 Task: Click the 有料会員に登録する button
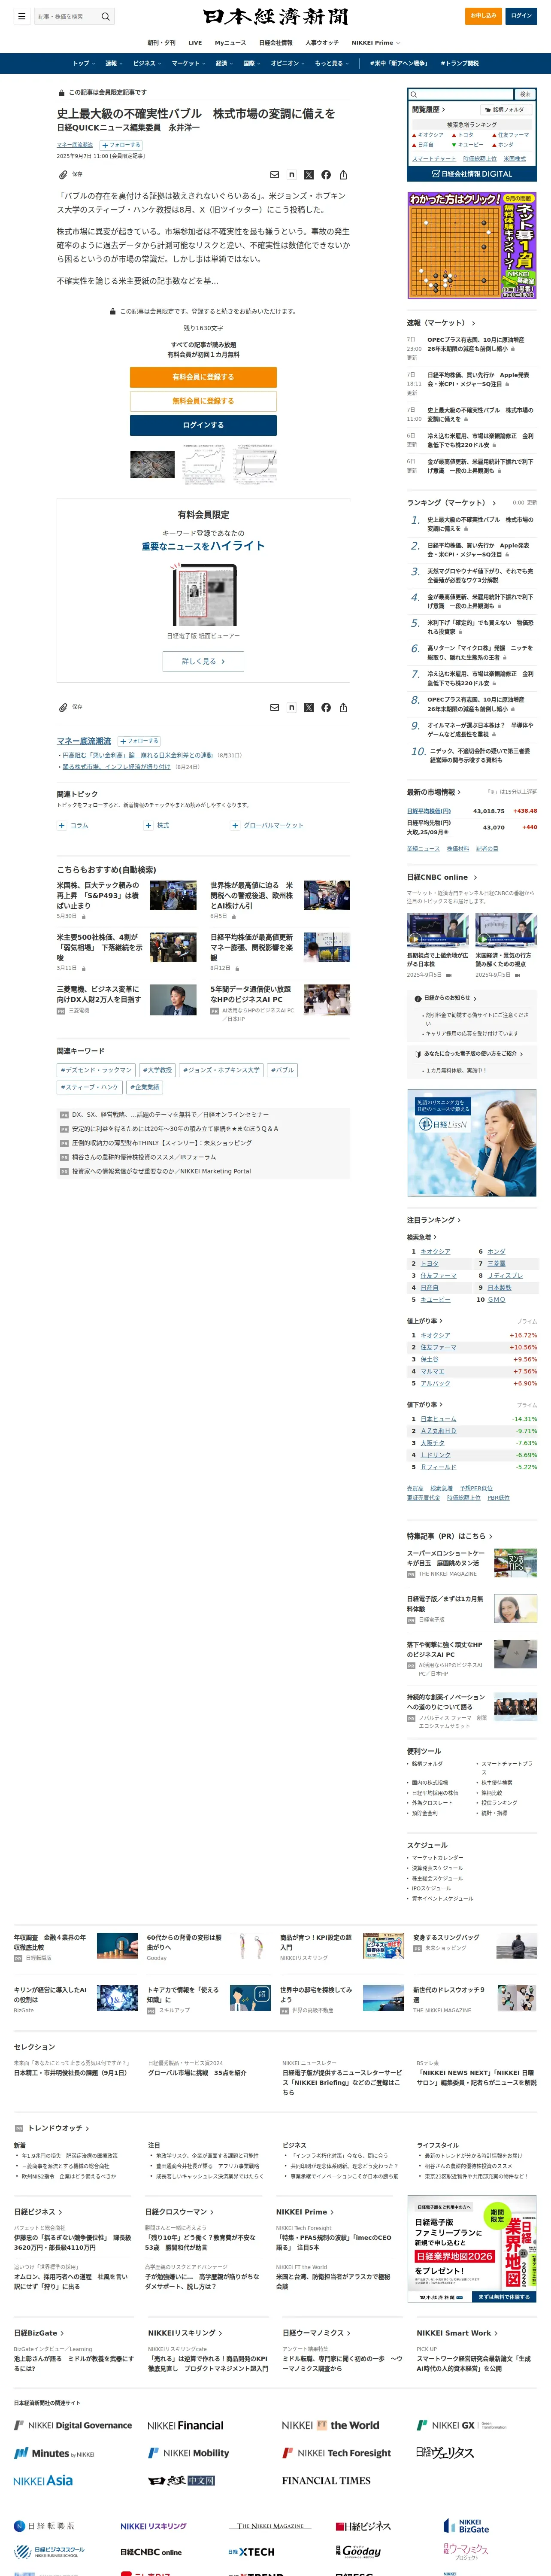[x=203, y=377]
